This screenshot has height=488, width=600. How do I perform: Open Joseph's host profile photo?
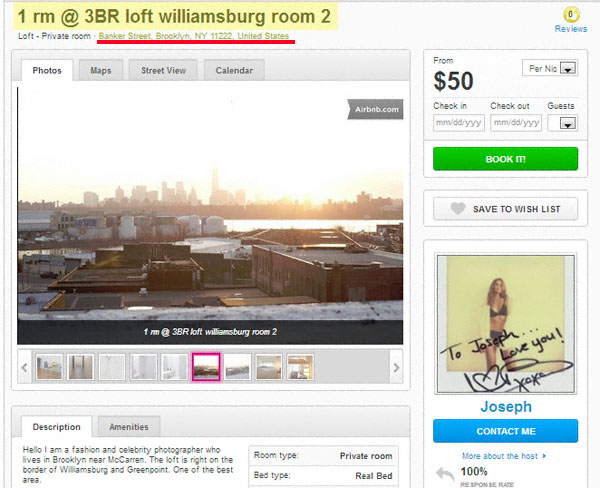tap(506, 324)
